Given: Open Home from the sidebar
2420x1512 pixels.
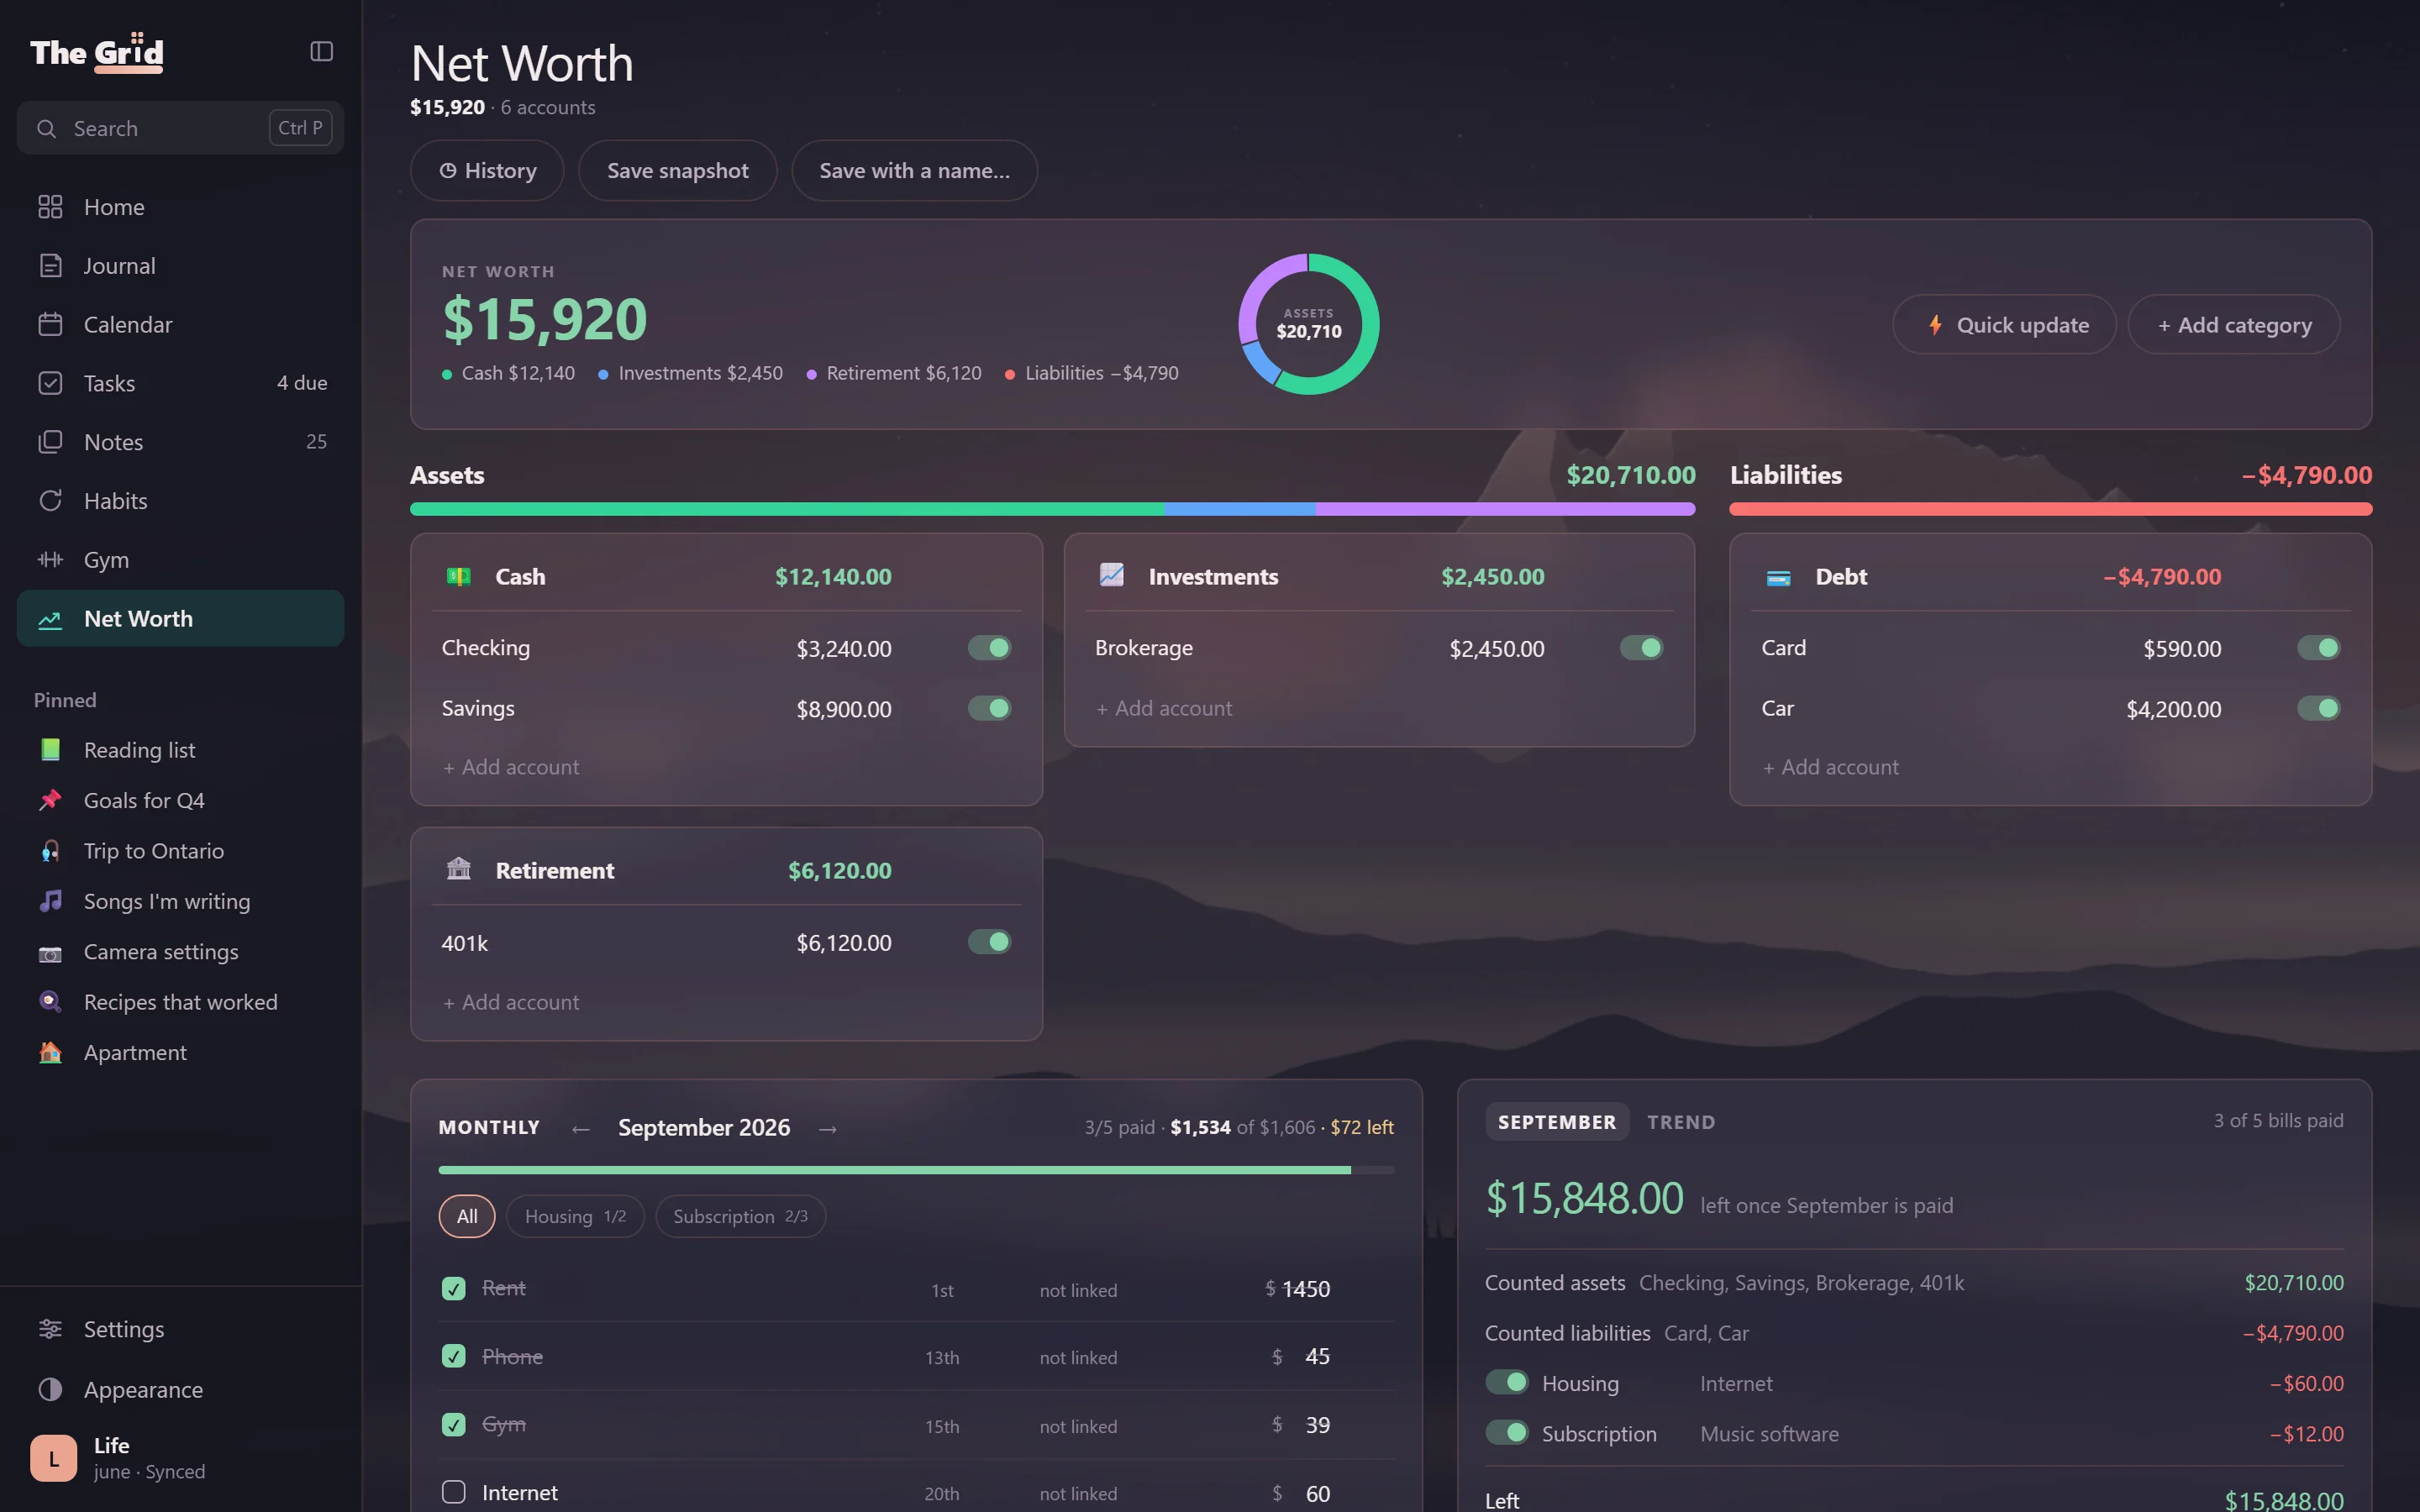Looking at the screenshot, I should 180,207.
